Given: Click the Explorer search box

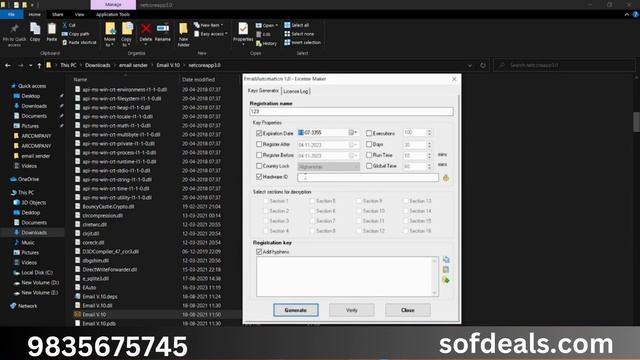Looking at the screenshot, I should (x=564, y=65).
